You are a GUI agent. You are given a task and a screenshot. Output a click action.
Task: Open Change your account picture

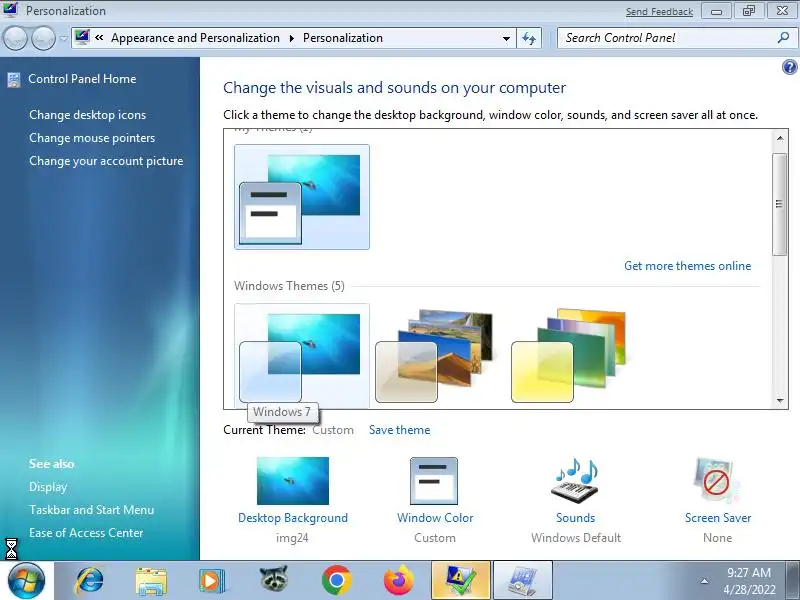click(106, 161)
